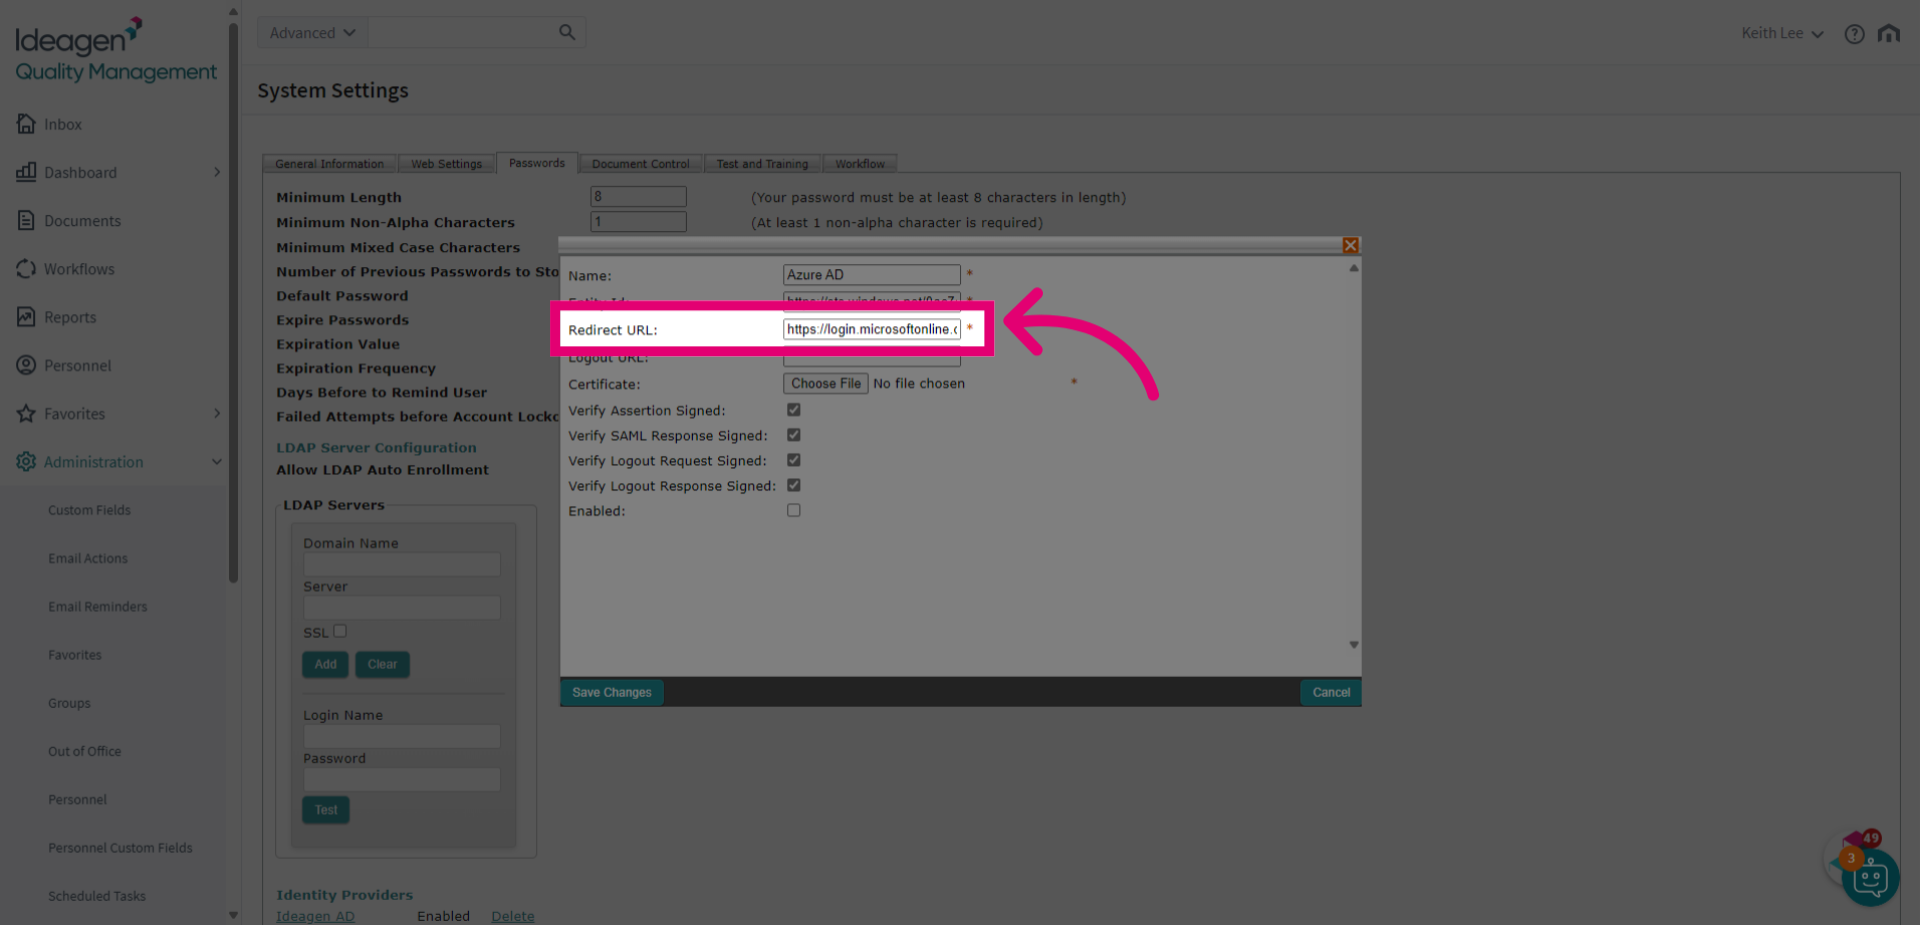The width and height of the screenshot is (1920, 925).
Task: Click the Test LDAP button
Action: pos(326,810)
